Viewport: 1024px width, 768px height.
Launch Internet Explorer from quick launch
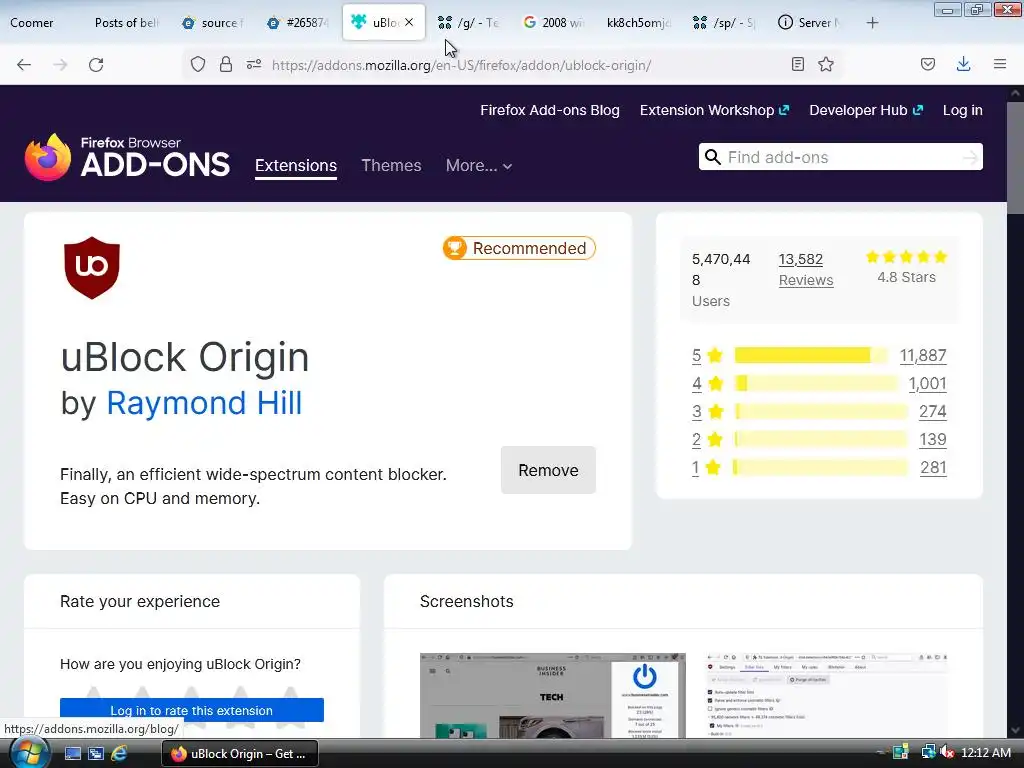(119, 754)
